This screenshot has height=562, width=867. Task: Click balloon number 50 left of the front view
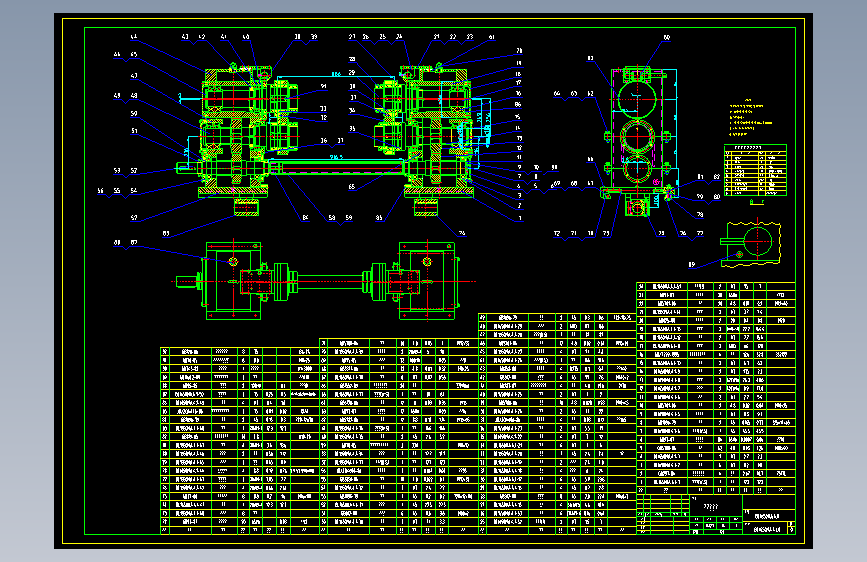click(134, 113)
